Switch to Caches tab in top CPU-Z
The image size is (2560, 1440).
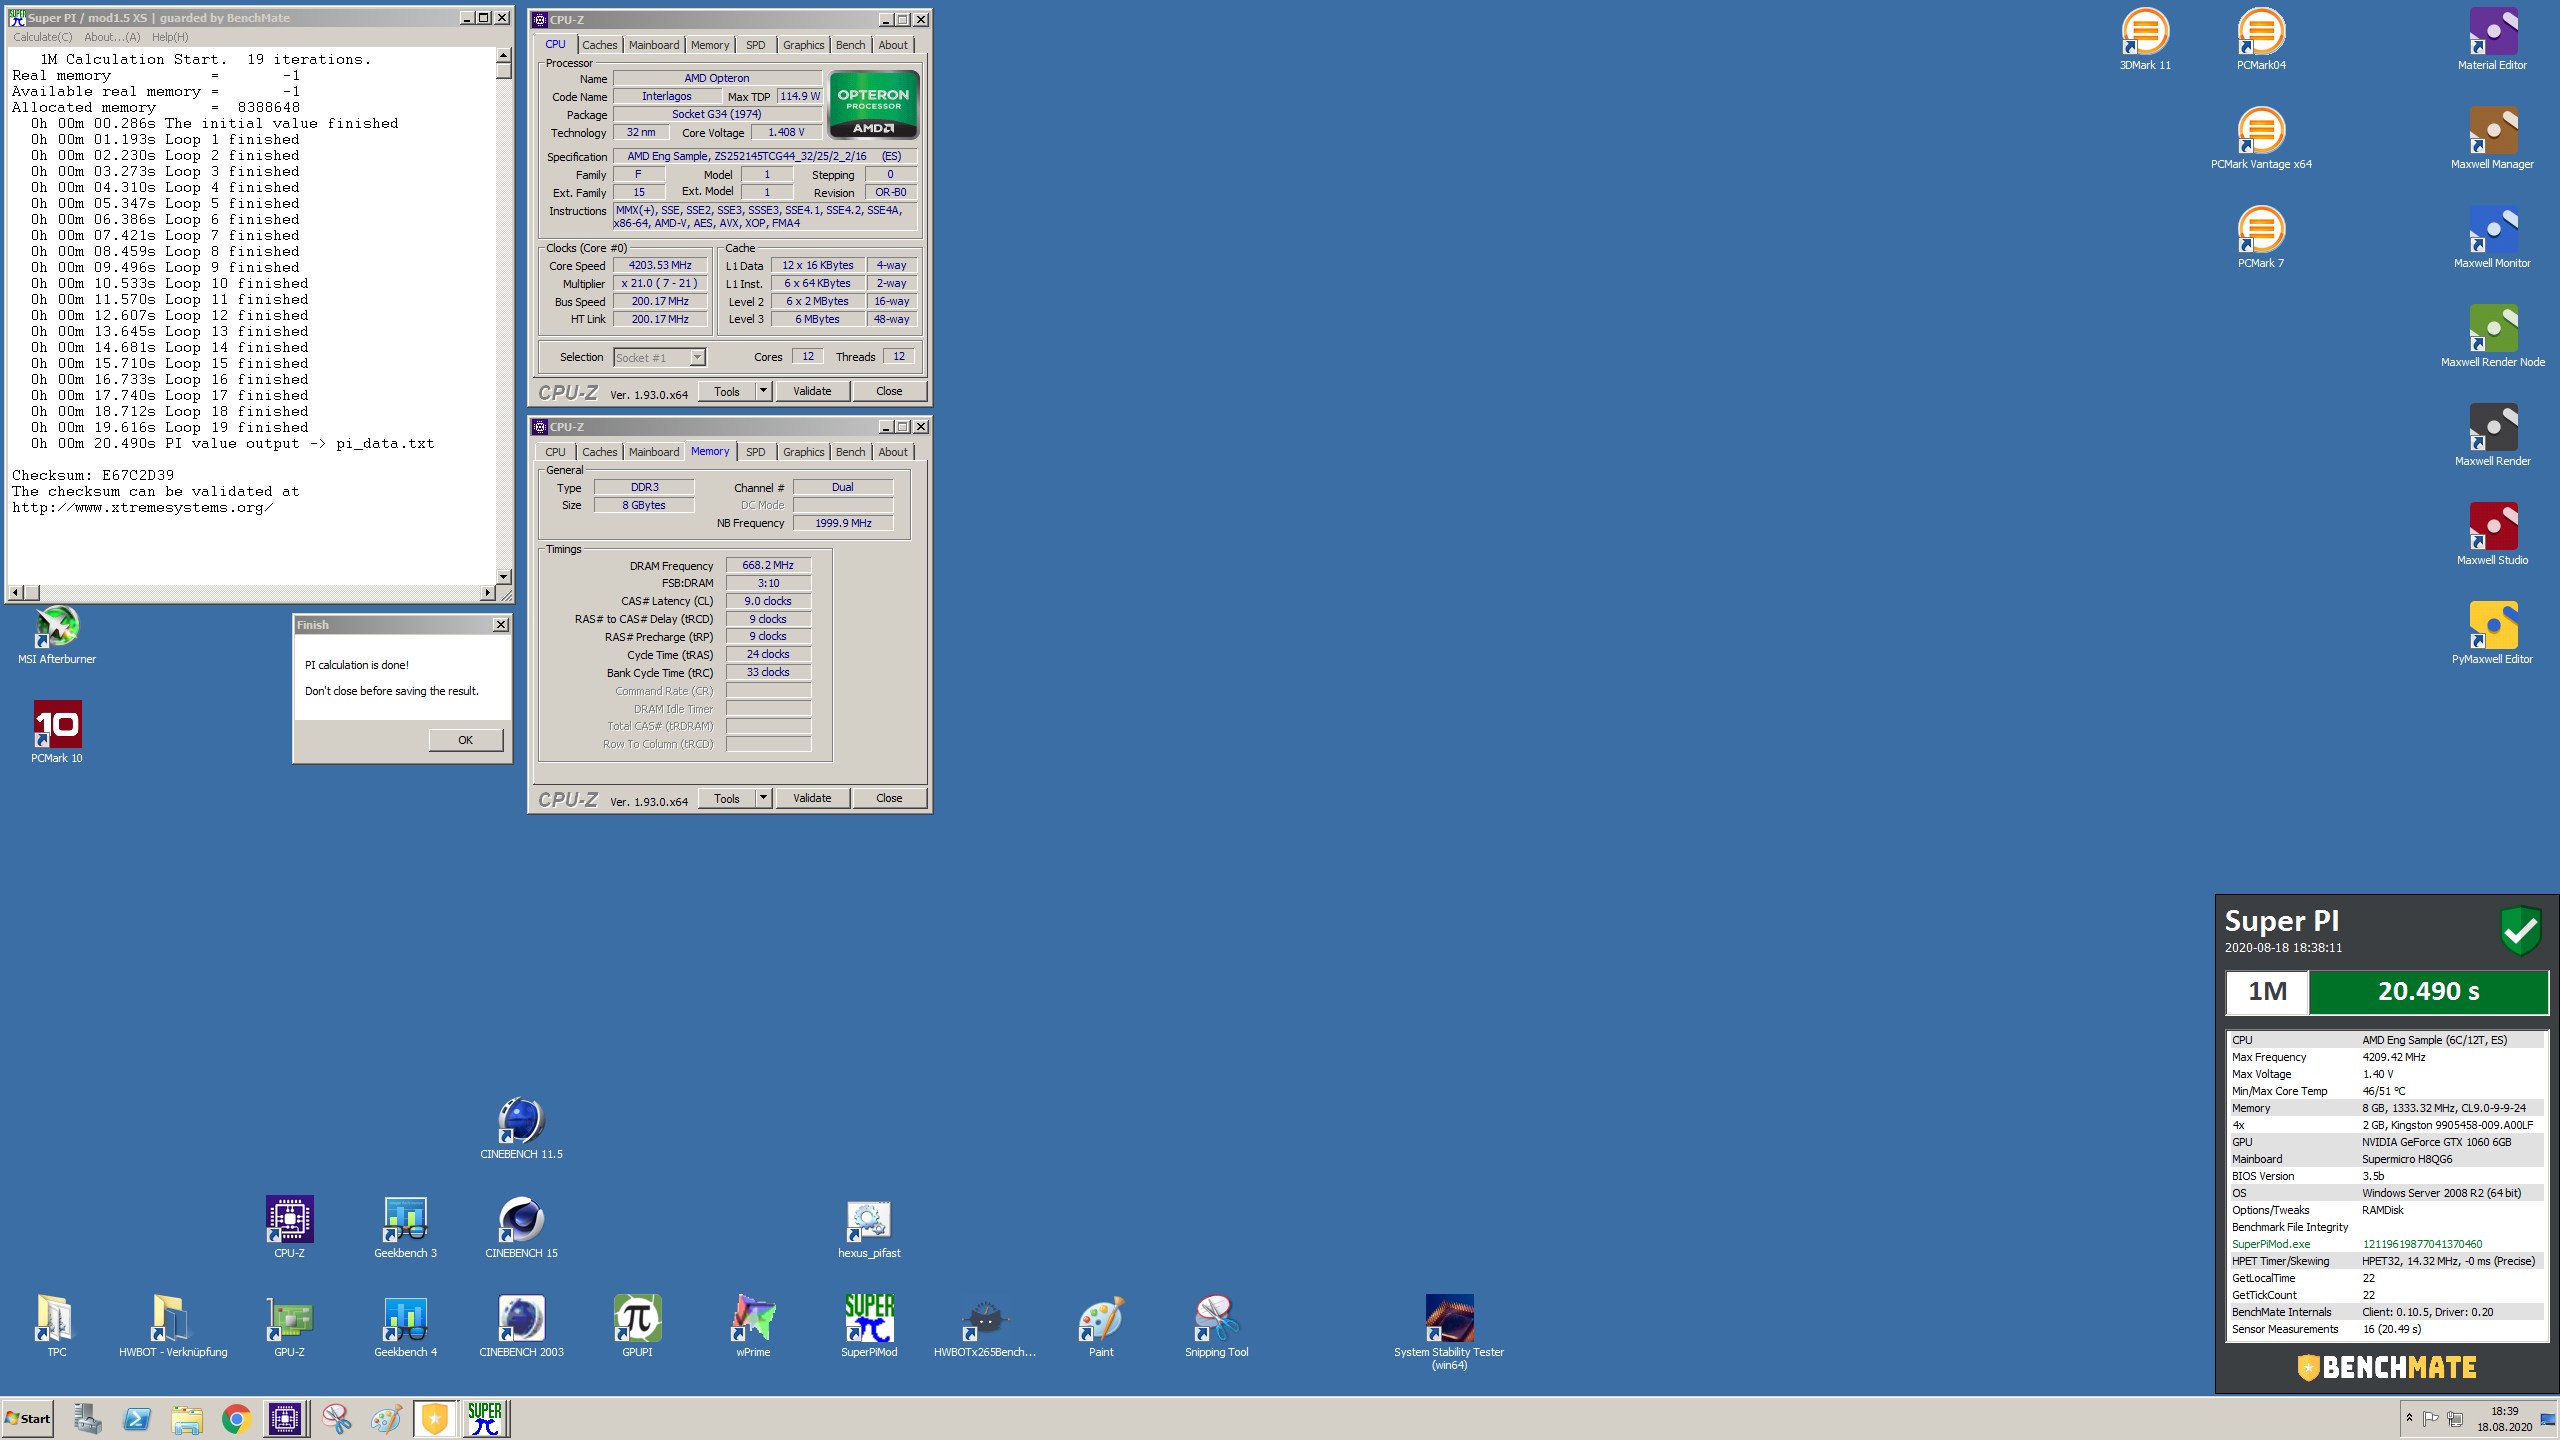click(x=600, y=45)
